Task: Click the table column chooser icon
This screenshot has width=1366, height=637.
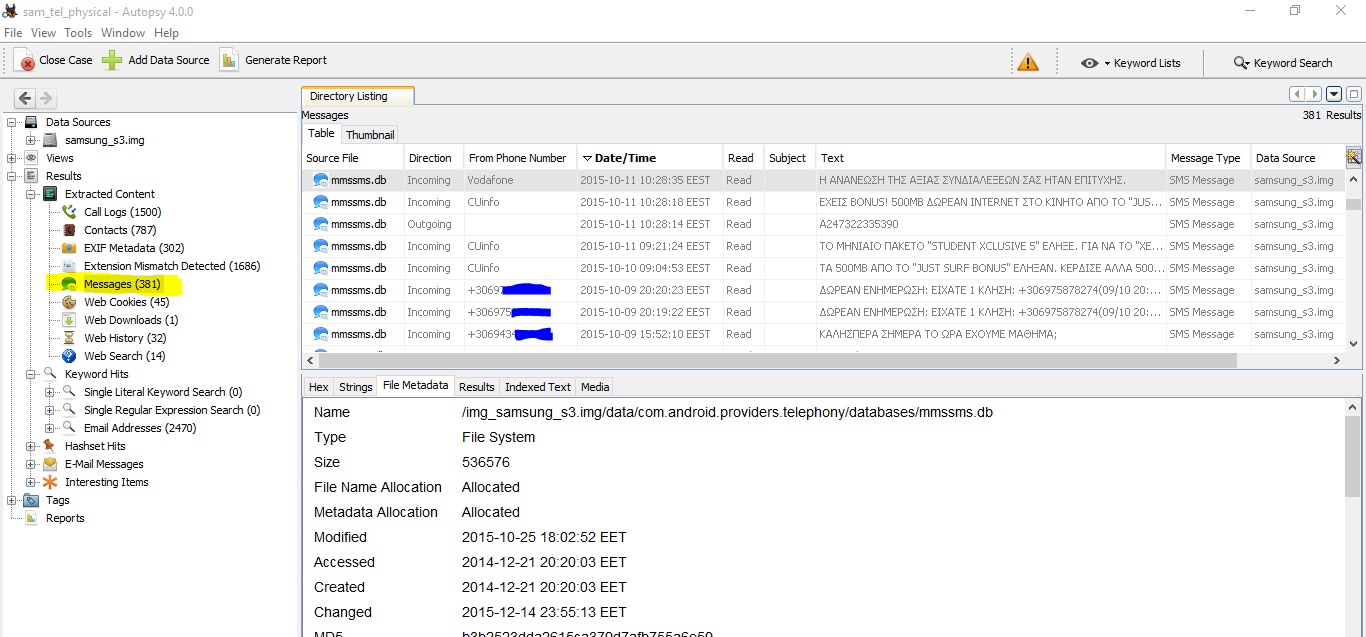Action: pyautogui.click(x=1354, y=157)
